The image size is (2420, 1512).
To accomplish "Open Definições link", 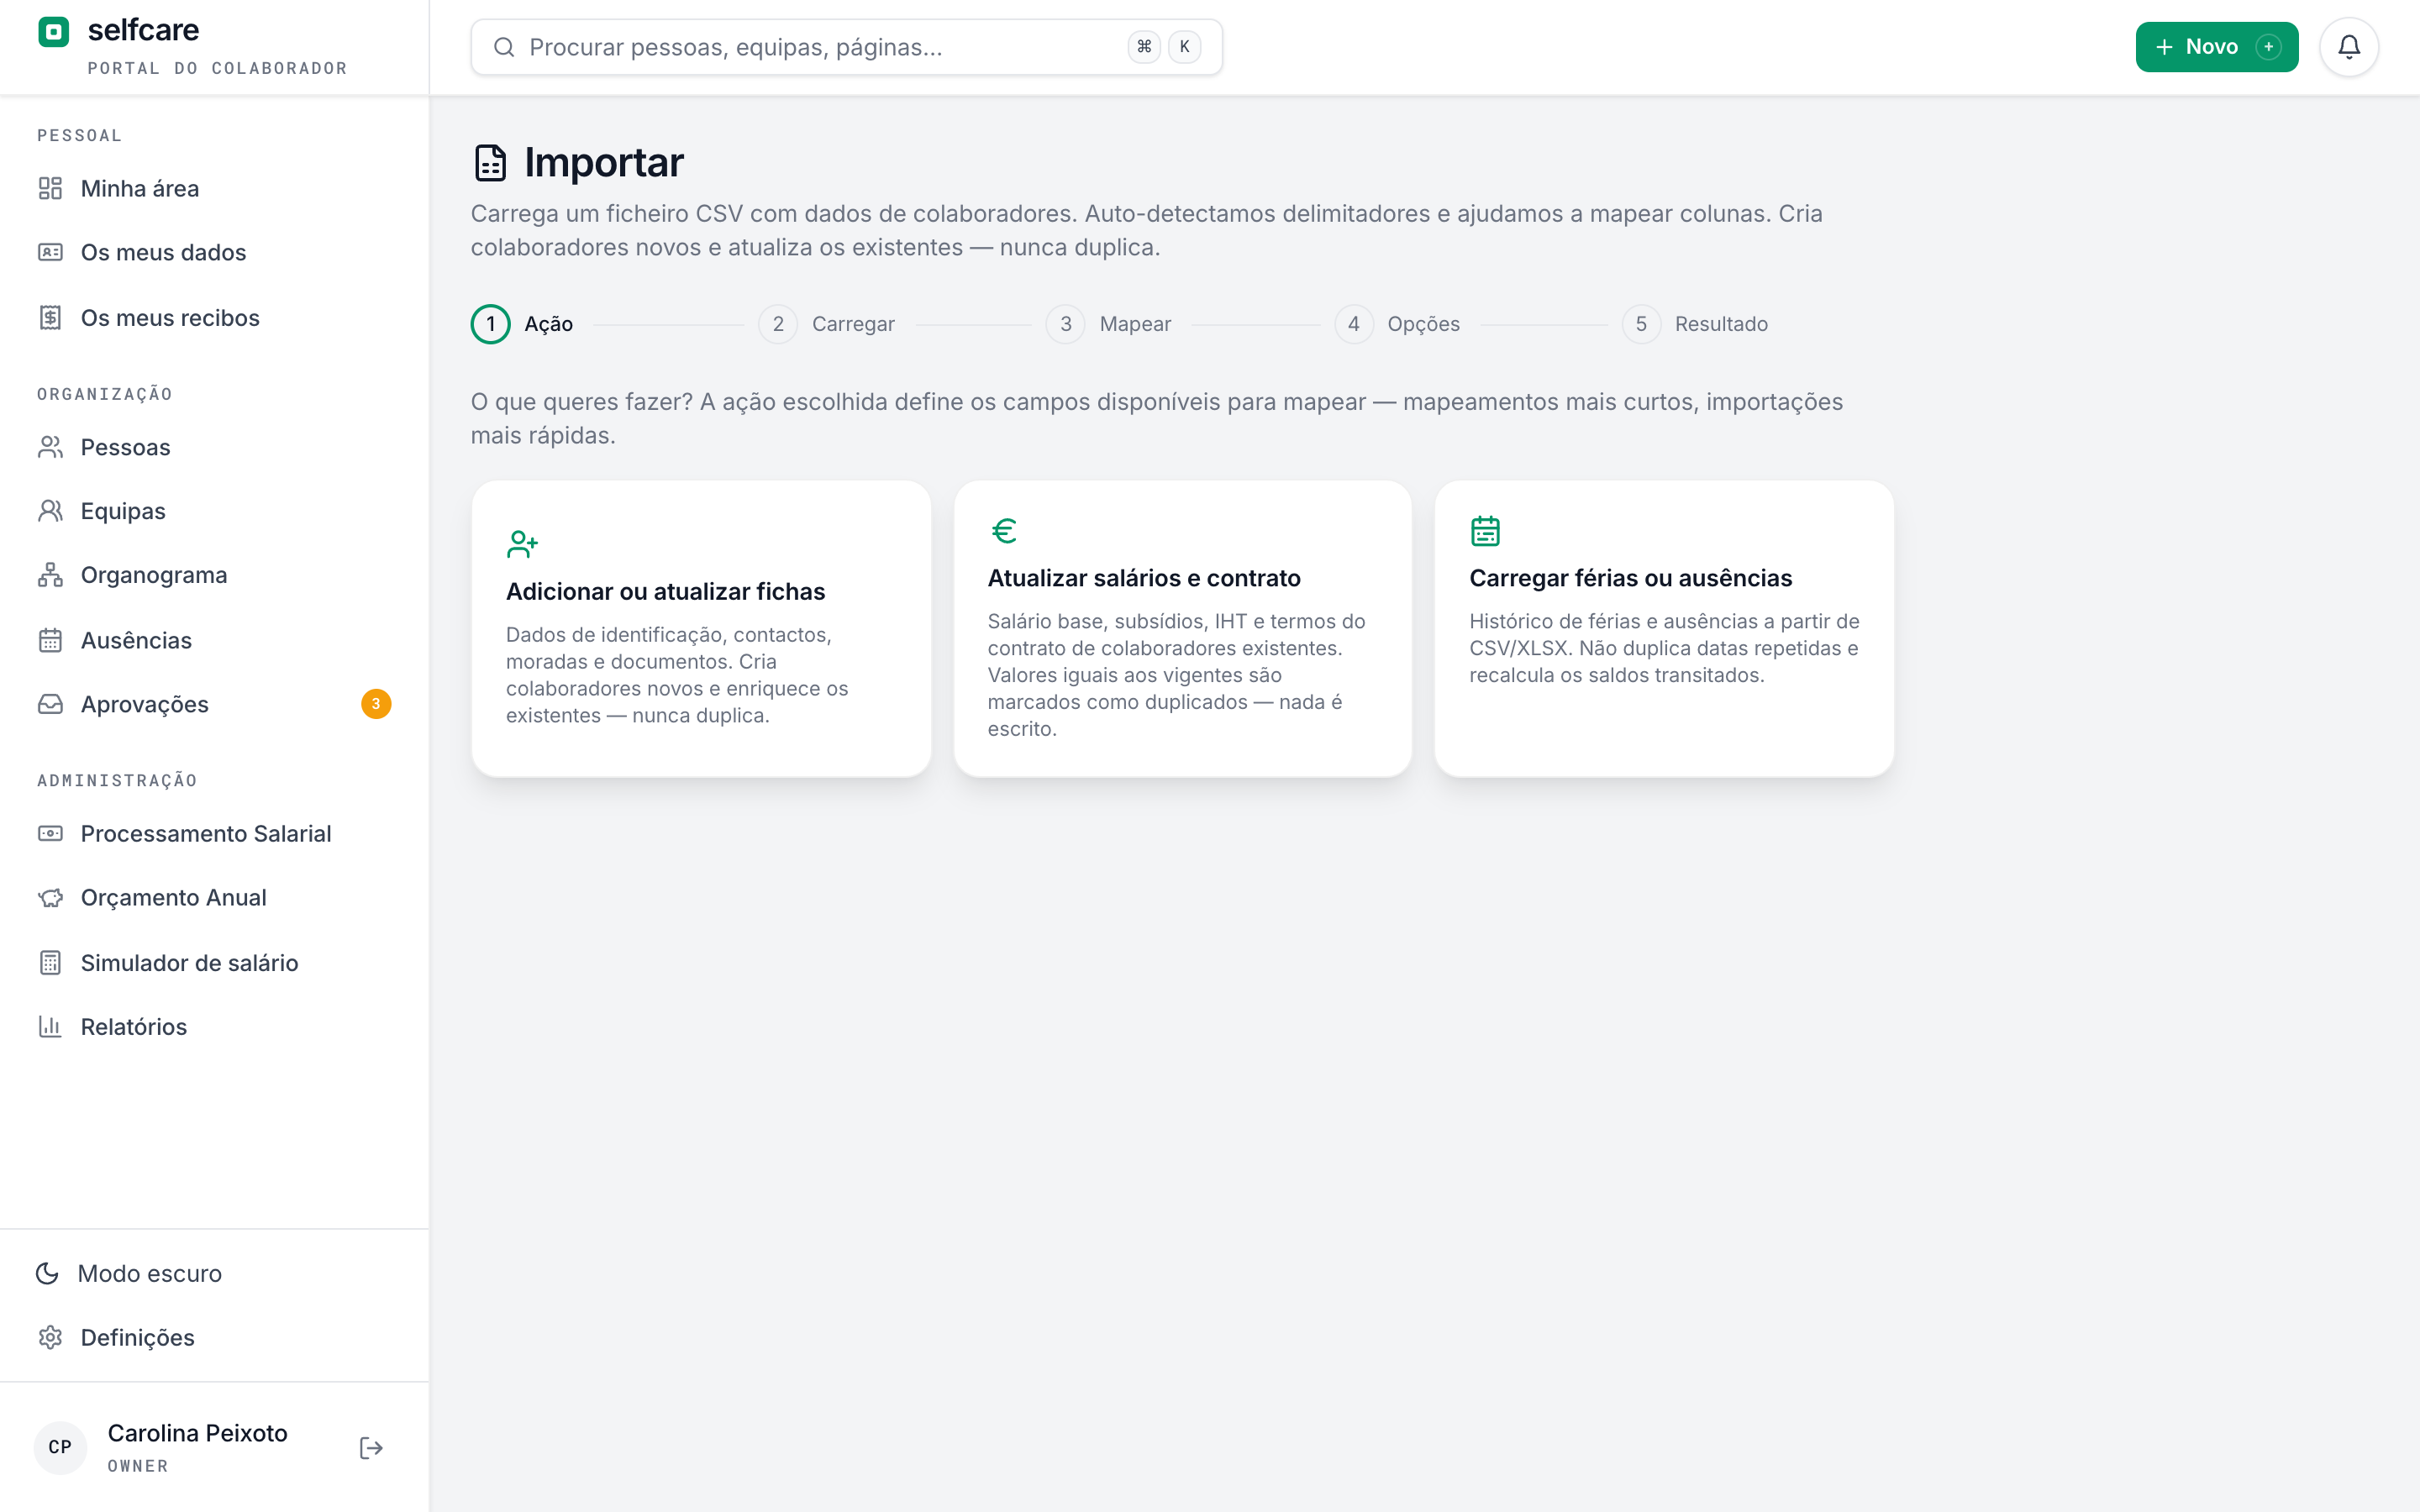I will [x=214, y=1337].
